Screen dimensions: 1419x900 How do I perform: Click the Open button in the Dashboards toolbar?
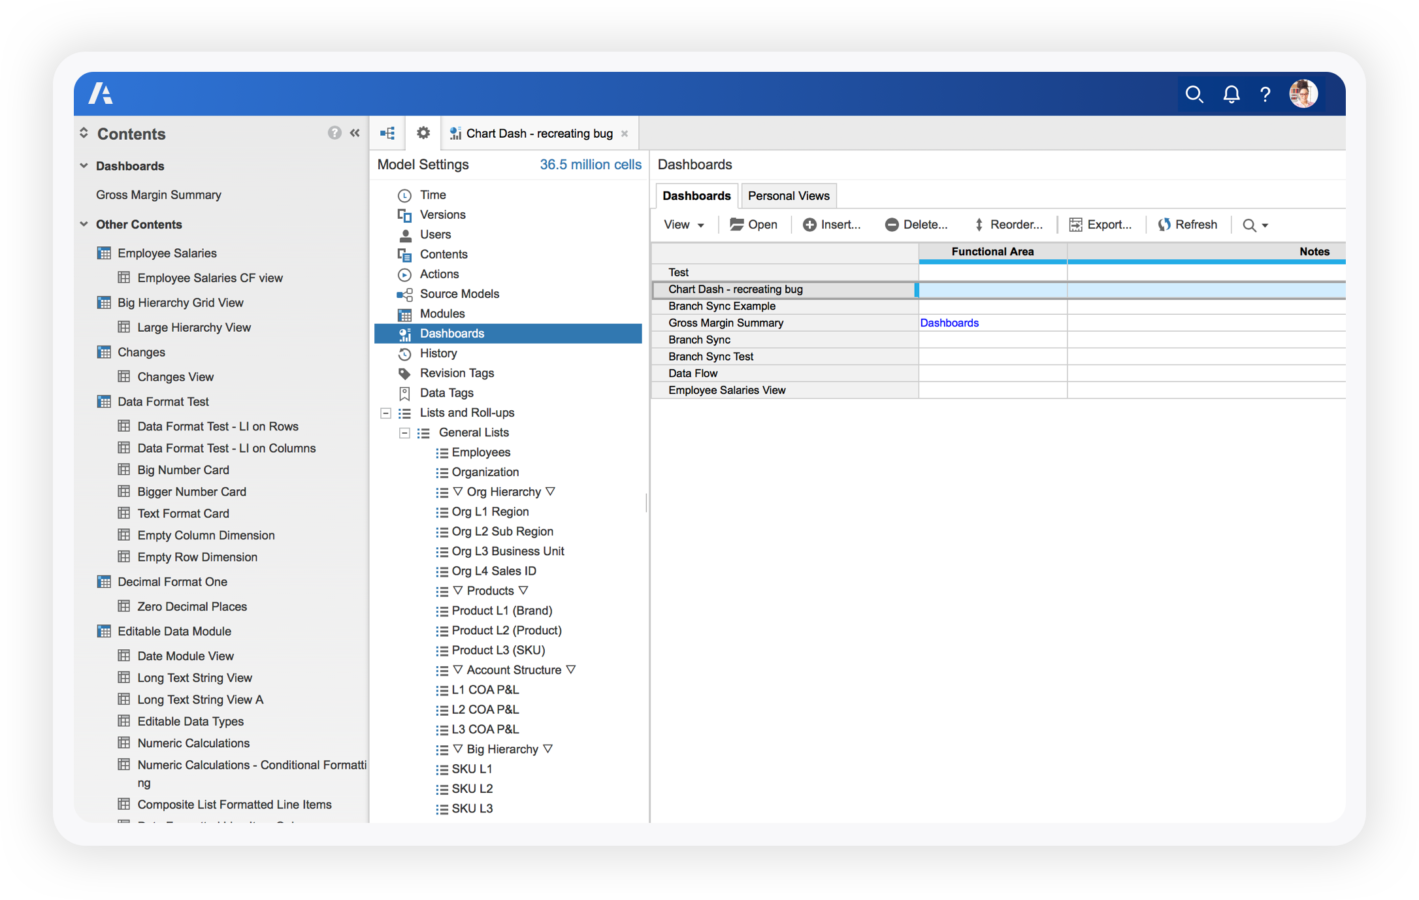tap(753, 224)
